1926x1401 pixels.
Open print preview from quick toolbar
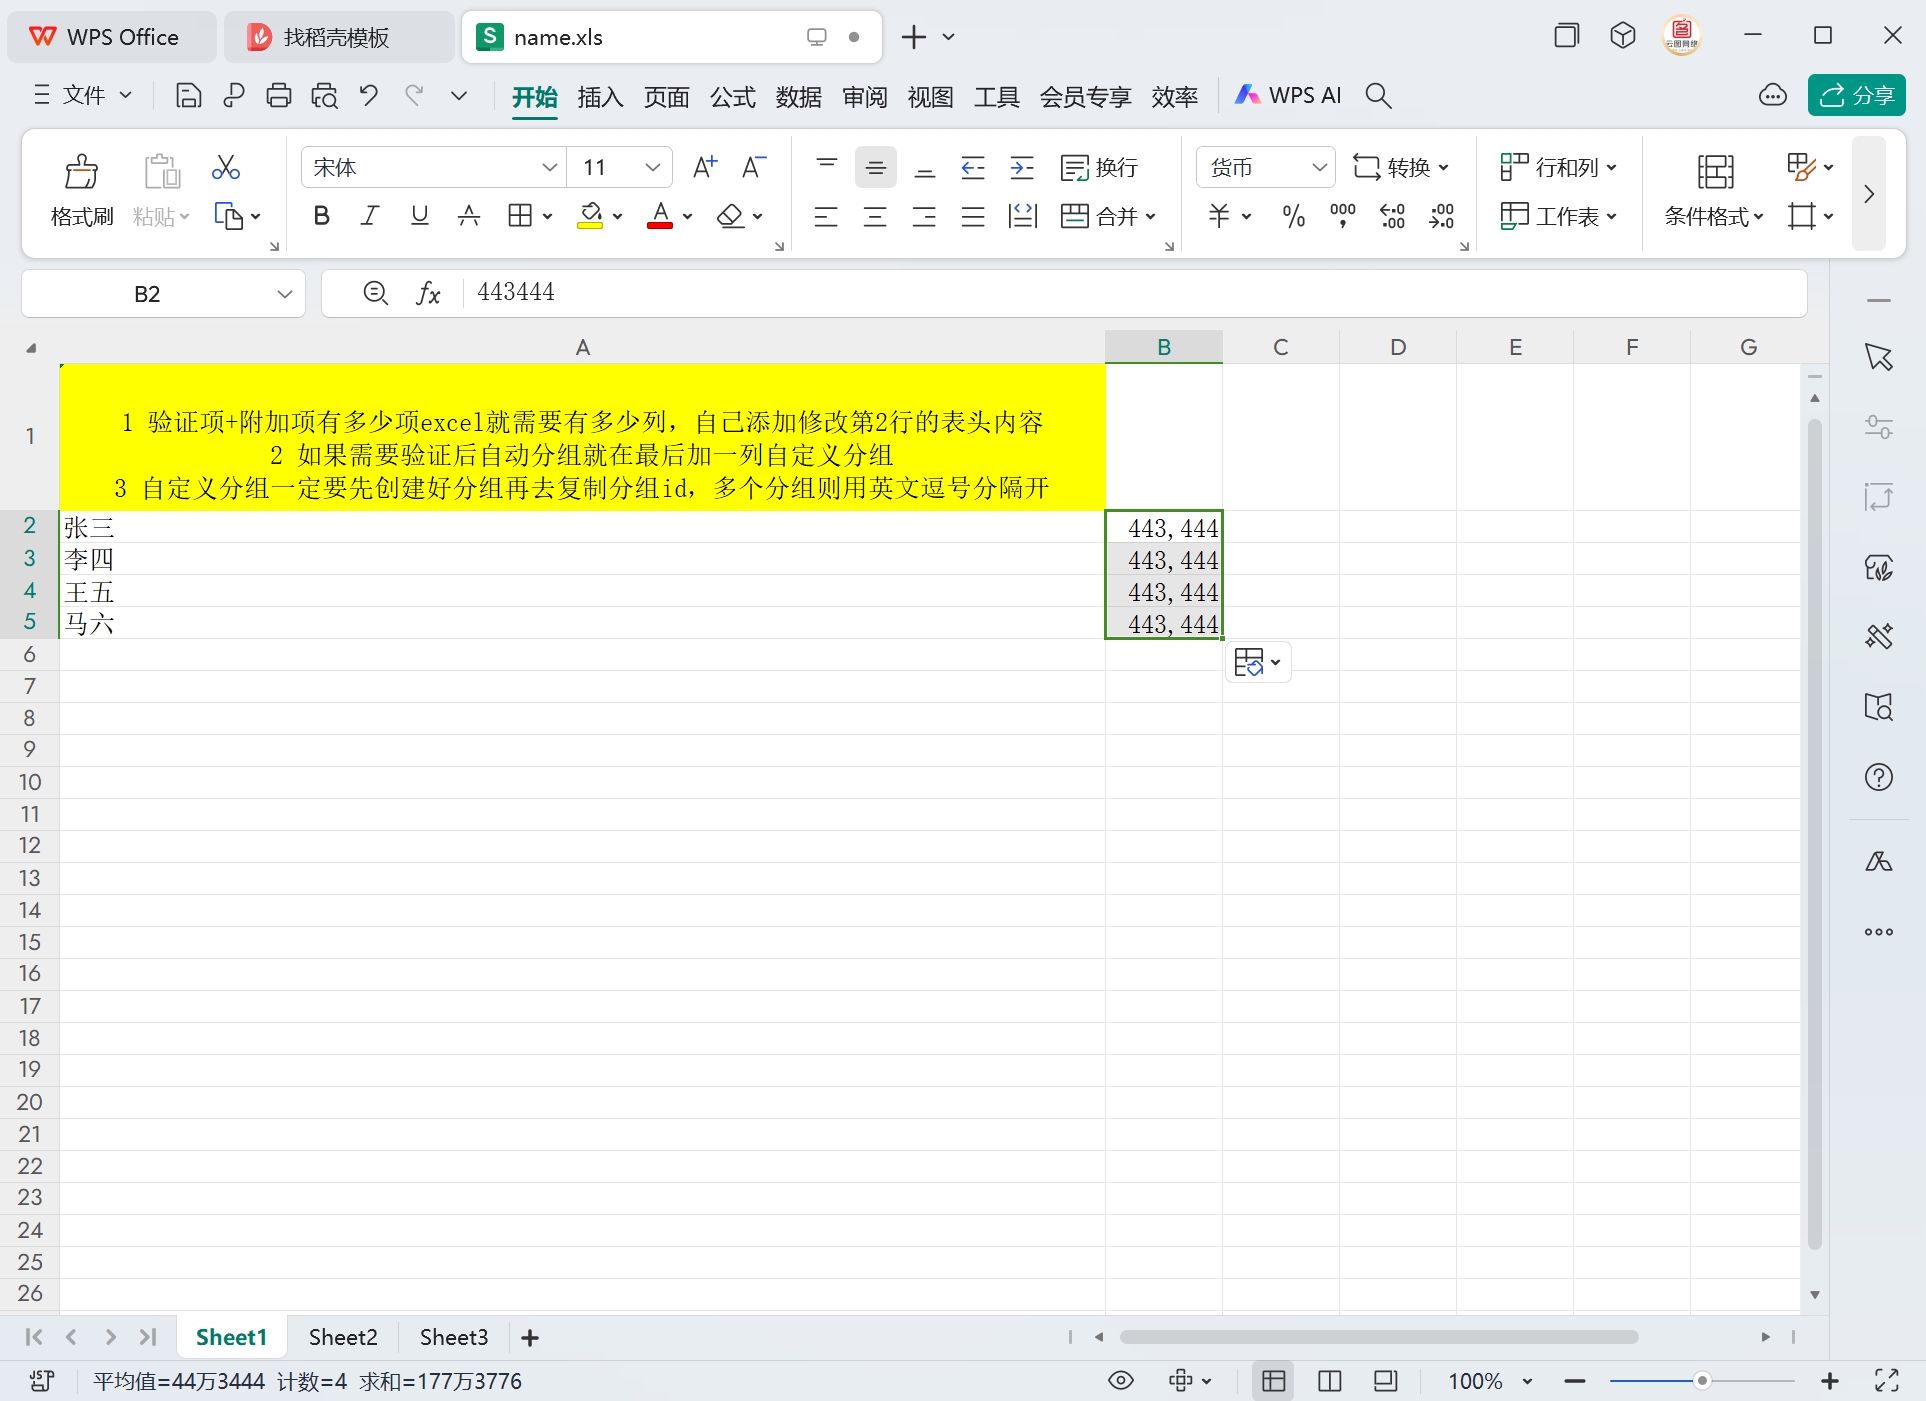[324, 96]
